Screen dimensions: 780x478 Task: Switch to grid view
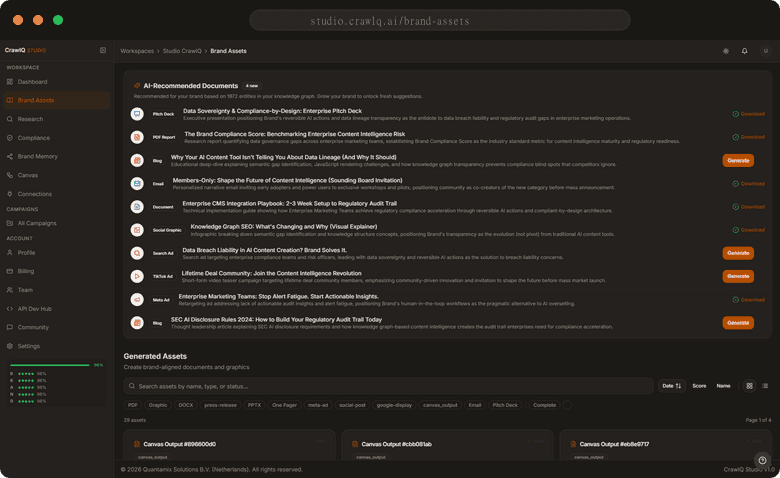point(749,386)
